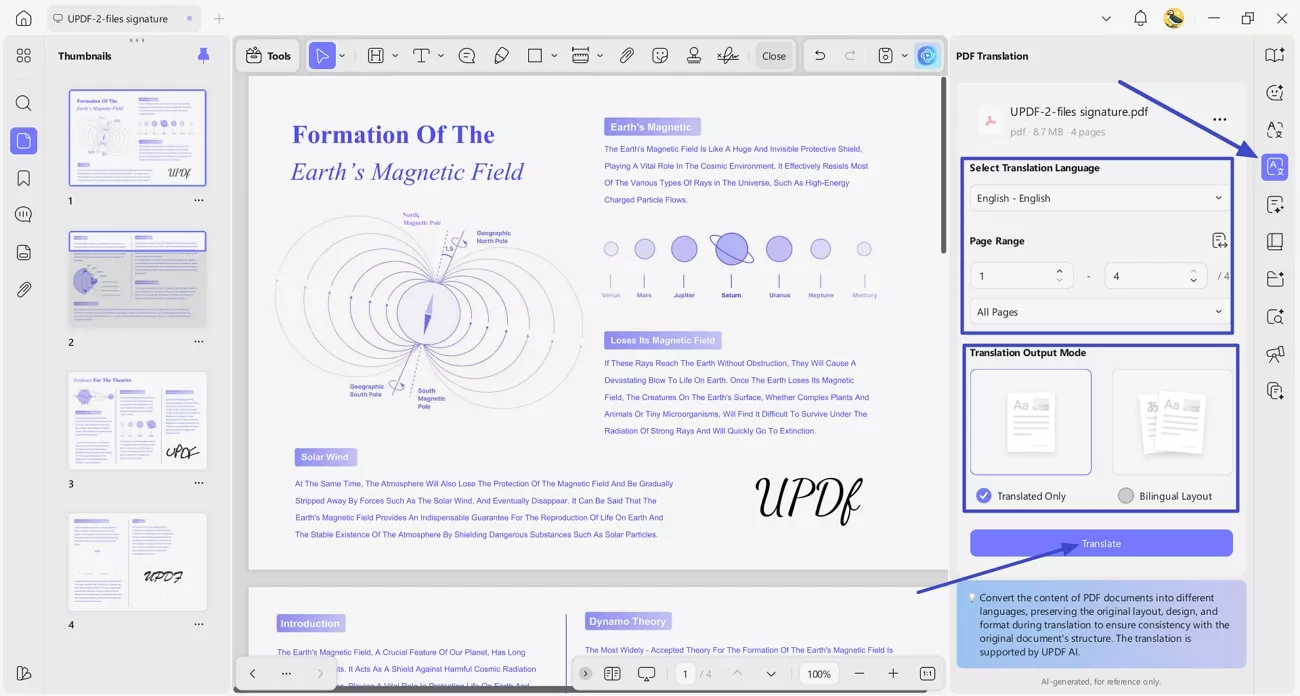Expand the shape tool dropdown arrow
1300x696 pixels.
click(554, 56)
